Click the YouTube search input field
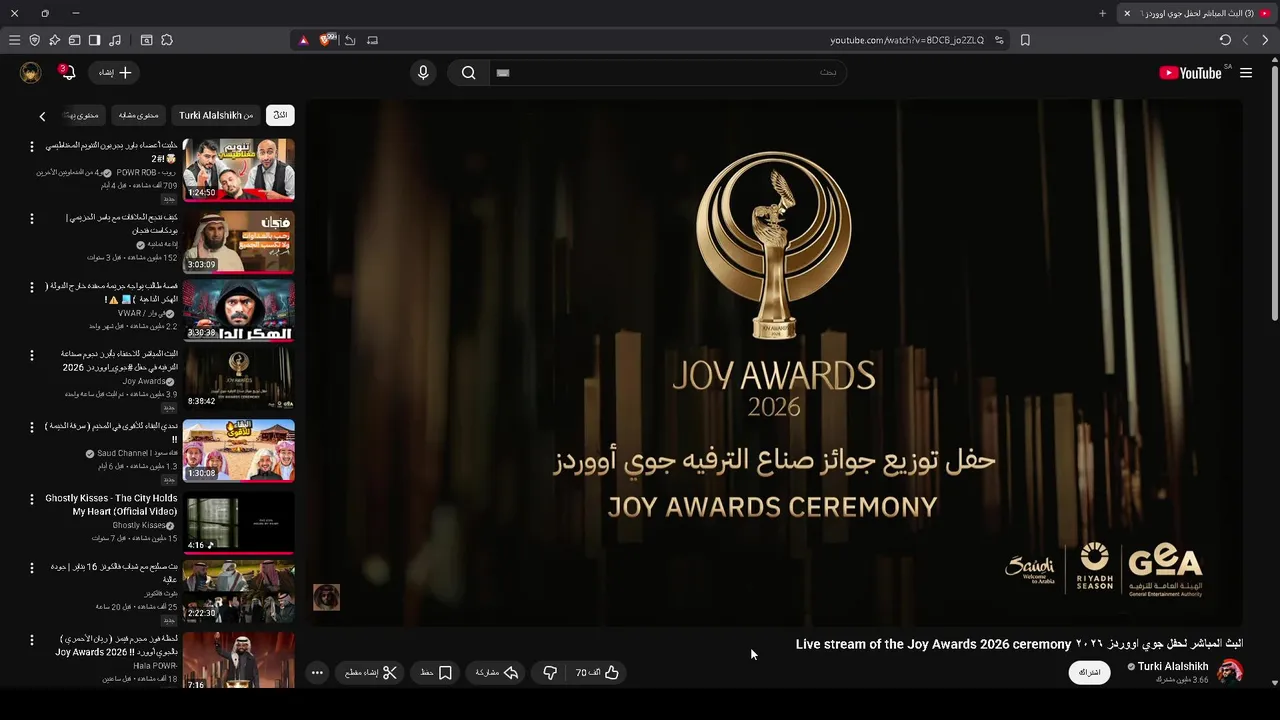Viewport: 1280px width, 720px height. [668, 73]
